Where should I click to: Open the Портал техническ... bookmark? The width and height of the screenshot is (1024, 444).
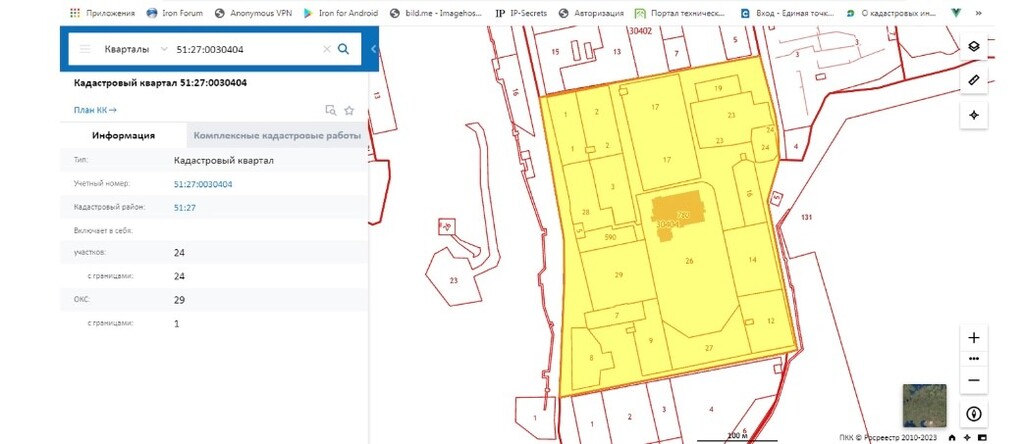pyautogui.click(x=680, y=12)
